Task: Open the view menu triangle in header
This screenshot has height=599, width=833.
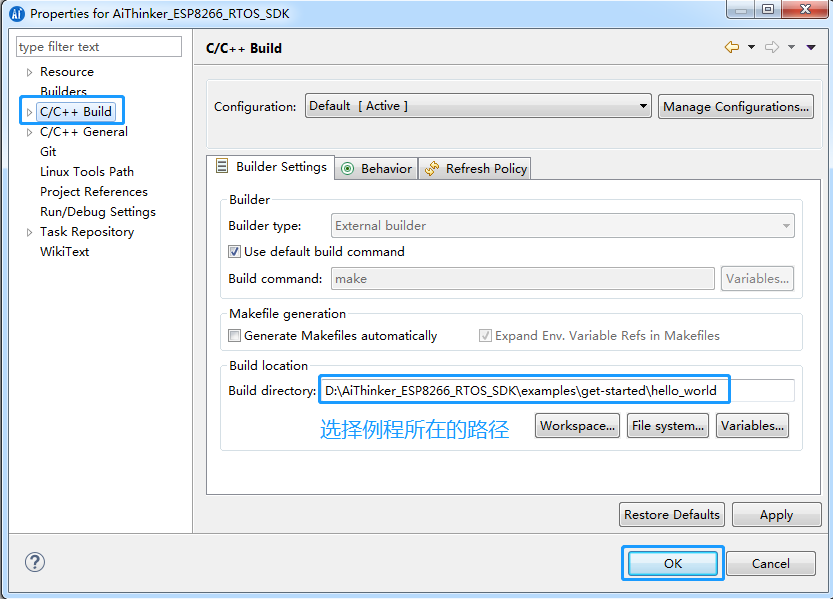Action: tap(811, 48)
